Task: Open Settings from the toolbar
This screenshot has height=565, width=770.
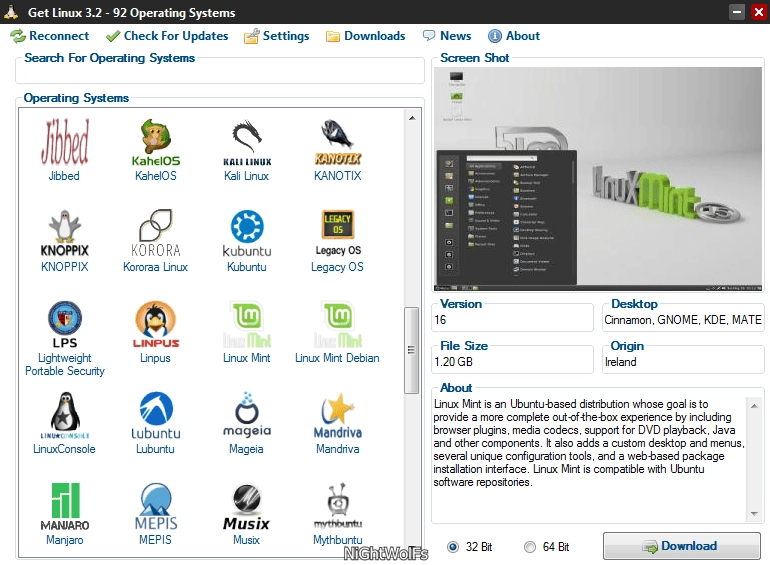Action: [x=276, y=36]
